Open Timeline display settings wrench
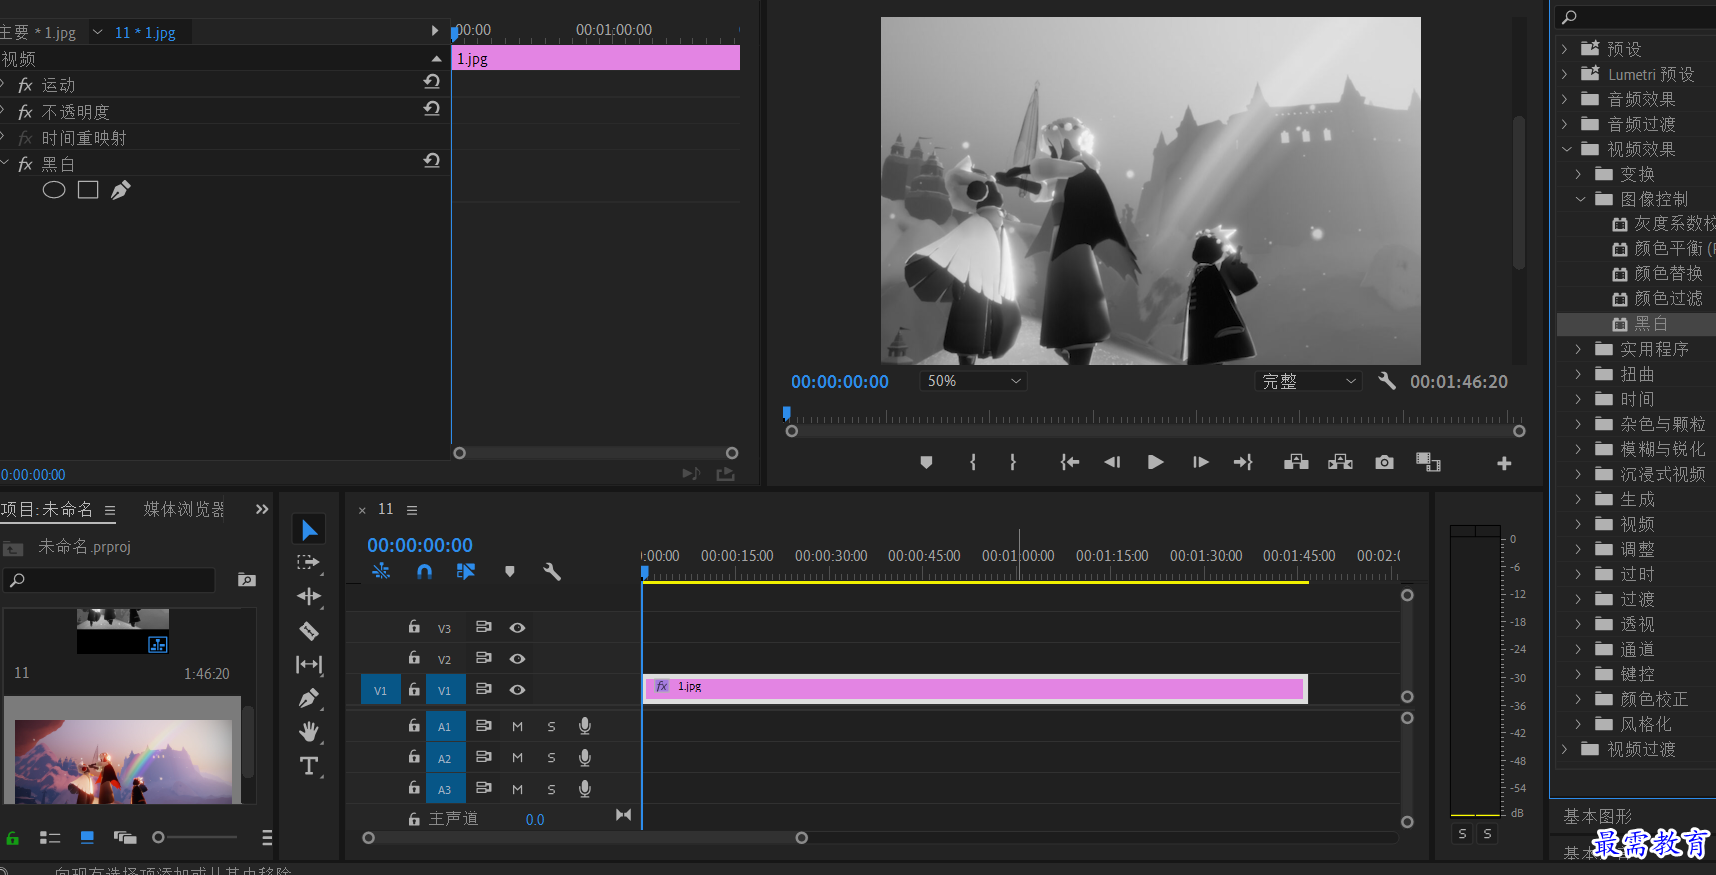This screenshot has height=875, width=1716. (x=552, y=572)
